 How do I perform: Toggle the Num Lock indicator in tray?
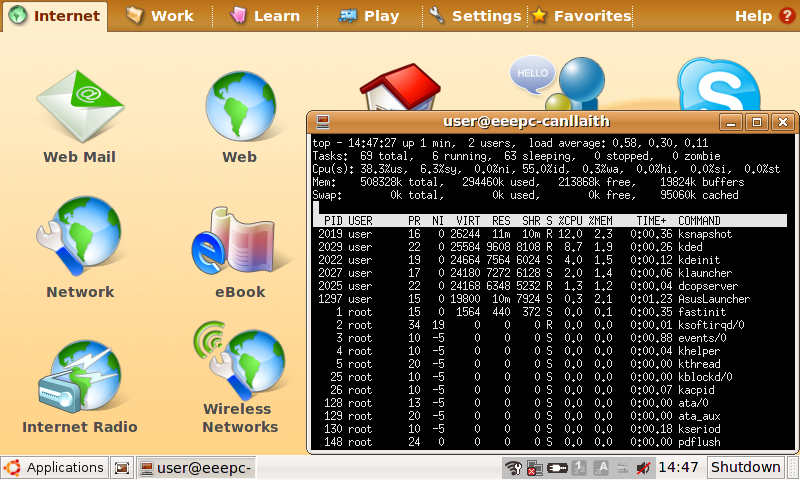tap(580, 467)
